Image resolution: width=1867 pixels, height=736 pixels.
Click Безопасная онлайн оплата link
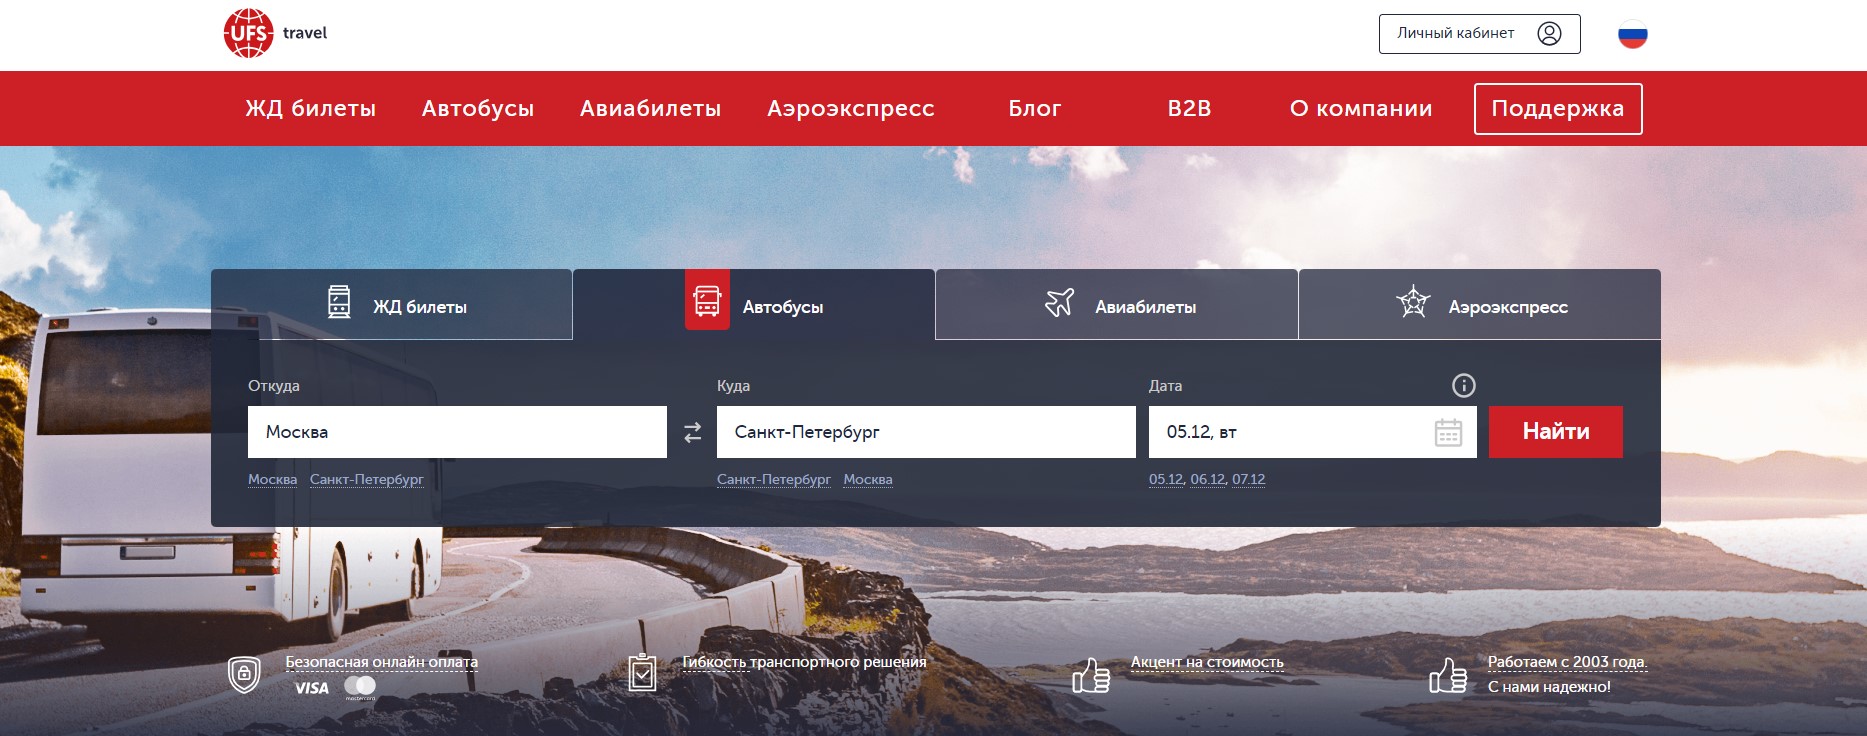pyautogui.click(x=381, y=662)
